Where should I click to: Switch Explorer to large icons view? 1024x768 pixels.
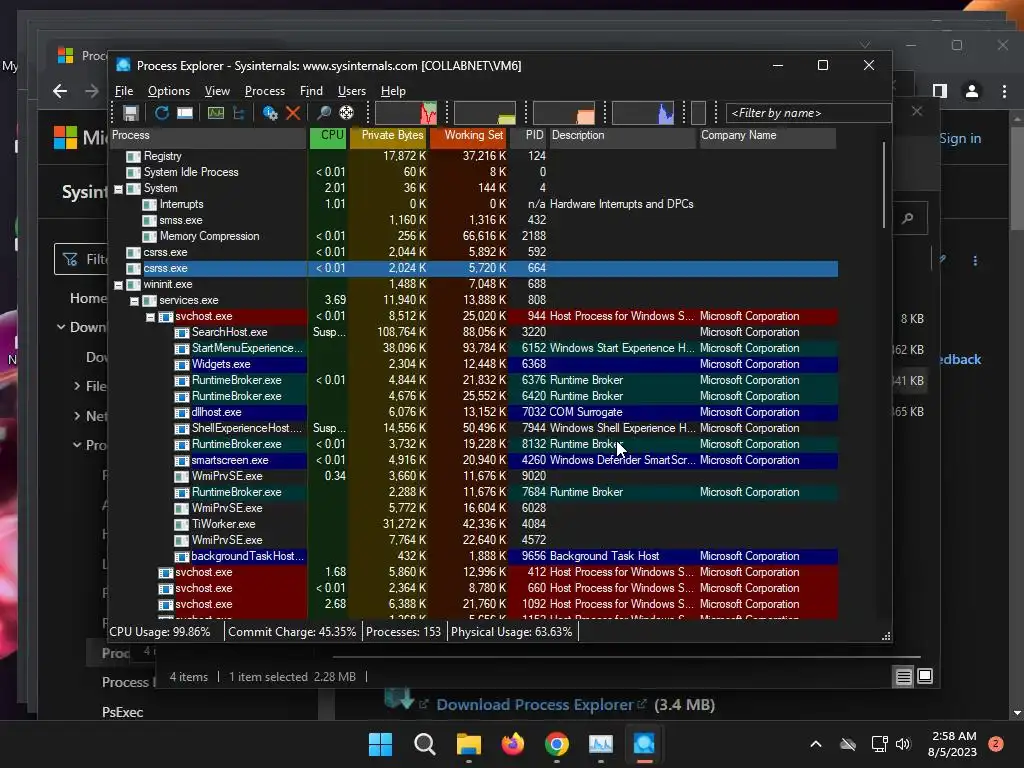925,676
